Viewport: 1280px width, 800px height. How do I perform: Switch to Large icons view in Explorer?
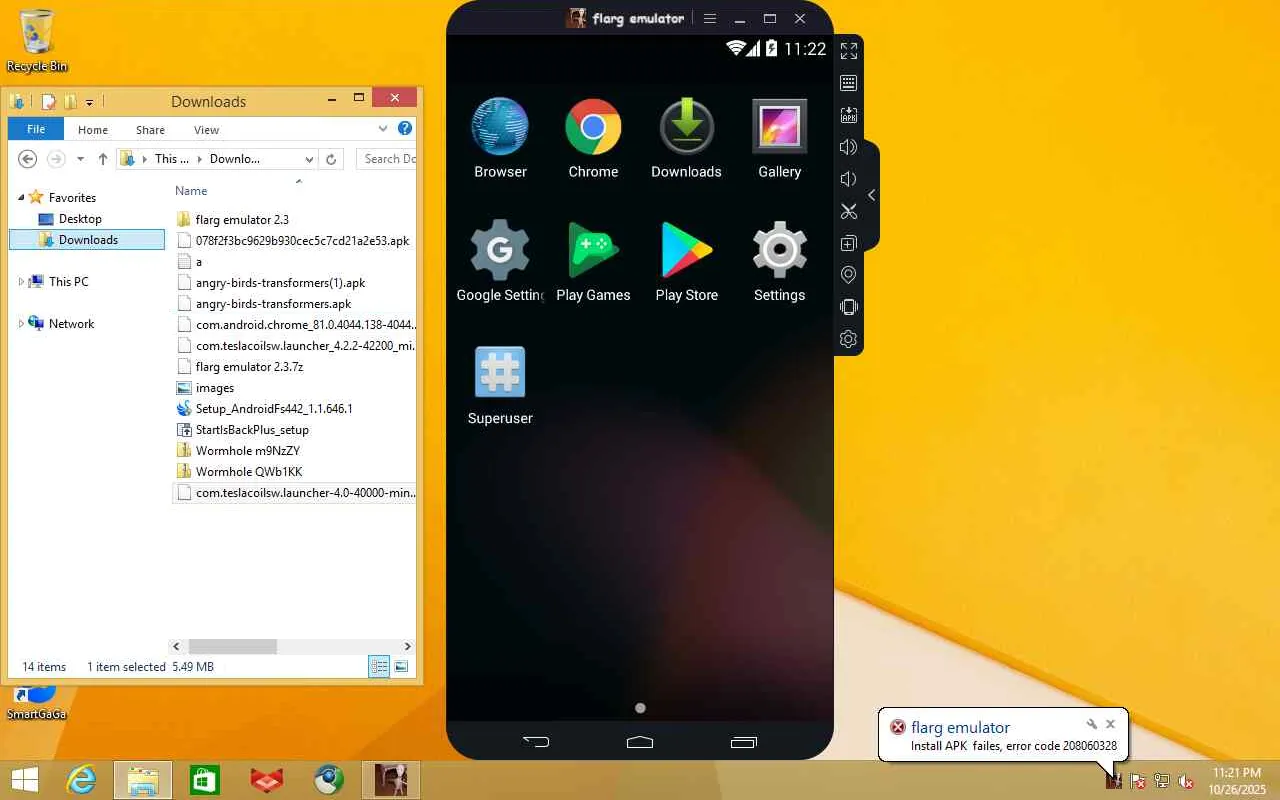401,667
